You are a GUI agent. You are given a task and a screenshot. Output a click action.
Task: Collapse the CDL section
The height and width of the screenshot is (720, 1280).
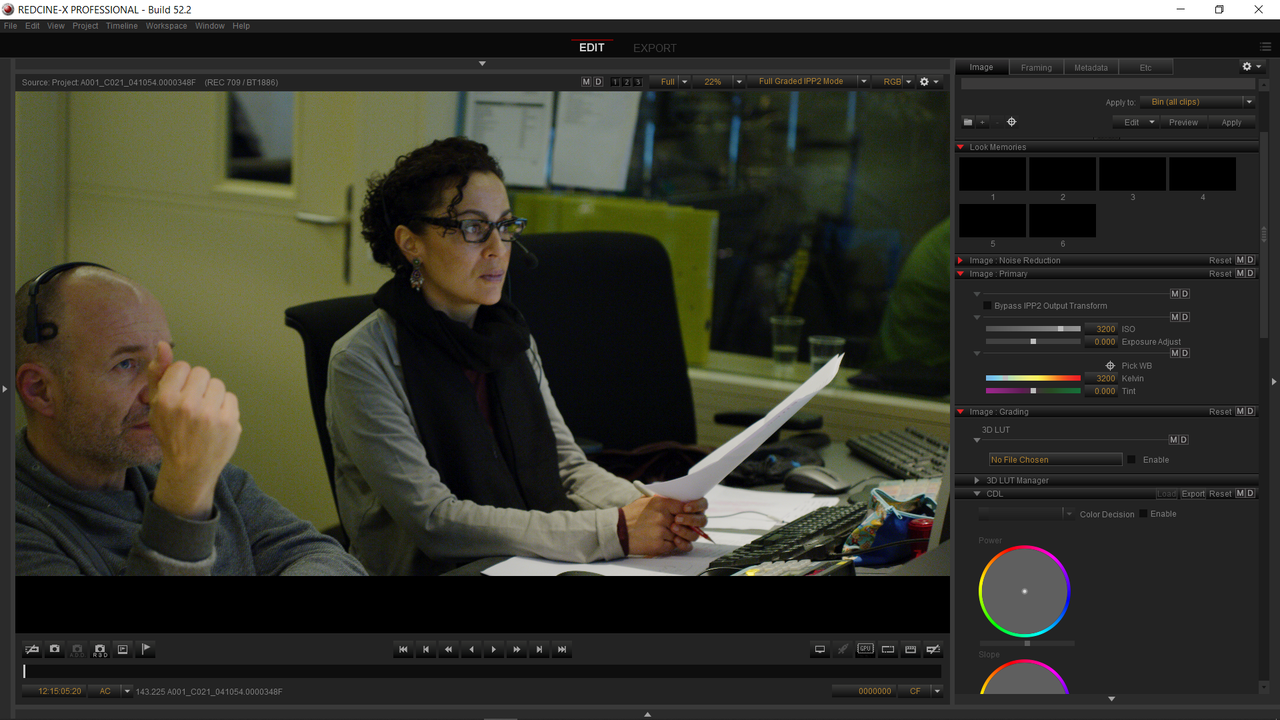[x=977, y=494]
